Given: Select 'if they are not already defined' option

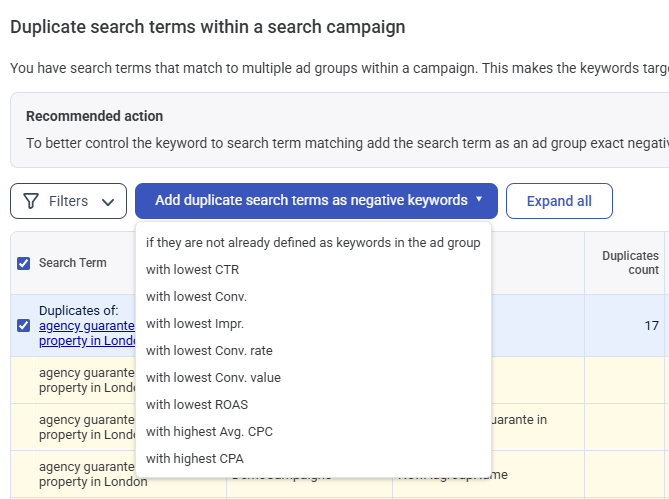Looking at the screenshot, I should click(313, 243).
